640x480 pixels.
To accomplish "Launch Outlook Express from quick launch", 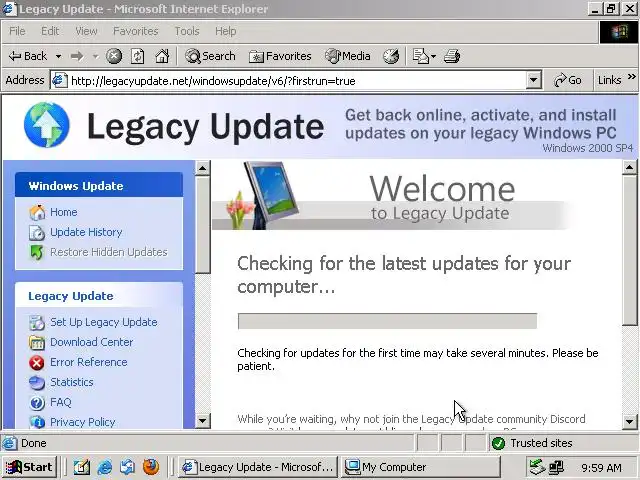I will (128, 467).
